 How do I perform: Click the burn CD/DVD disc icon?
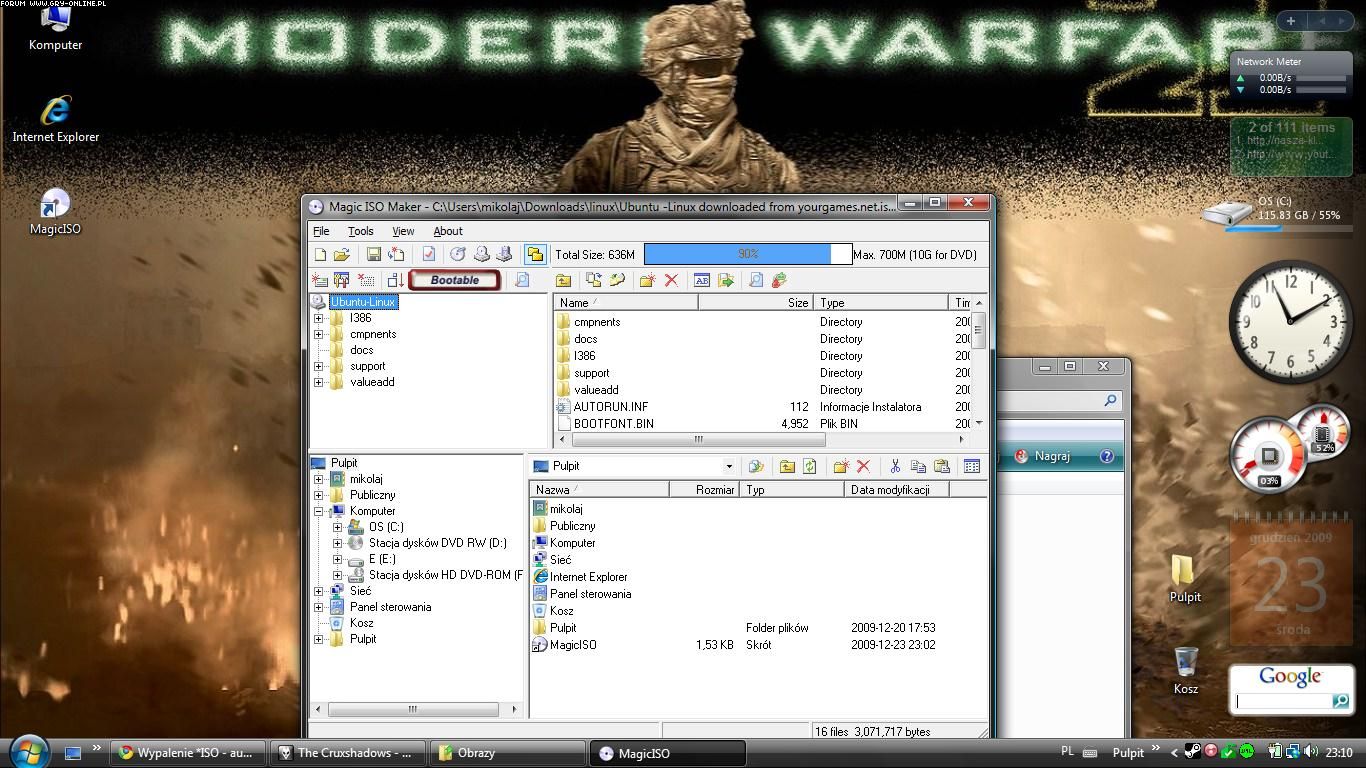click(458, 255)
